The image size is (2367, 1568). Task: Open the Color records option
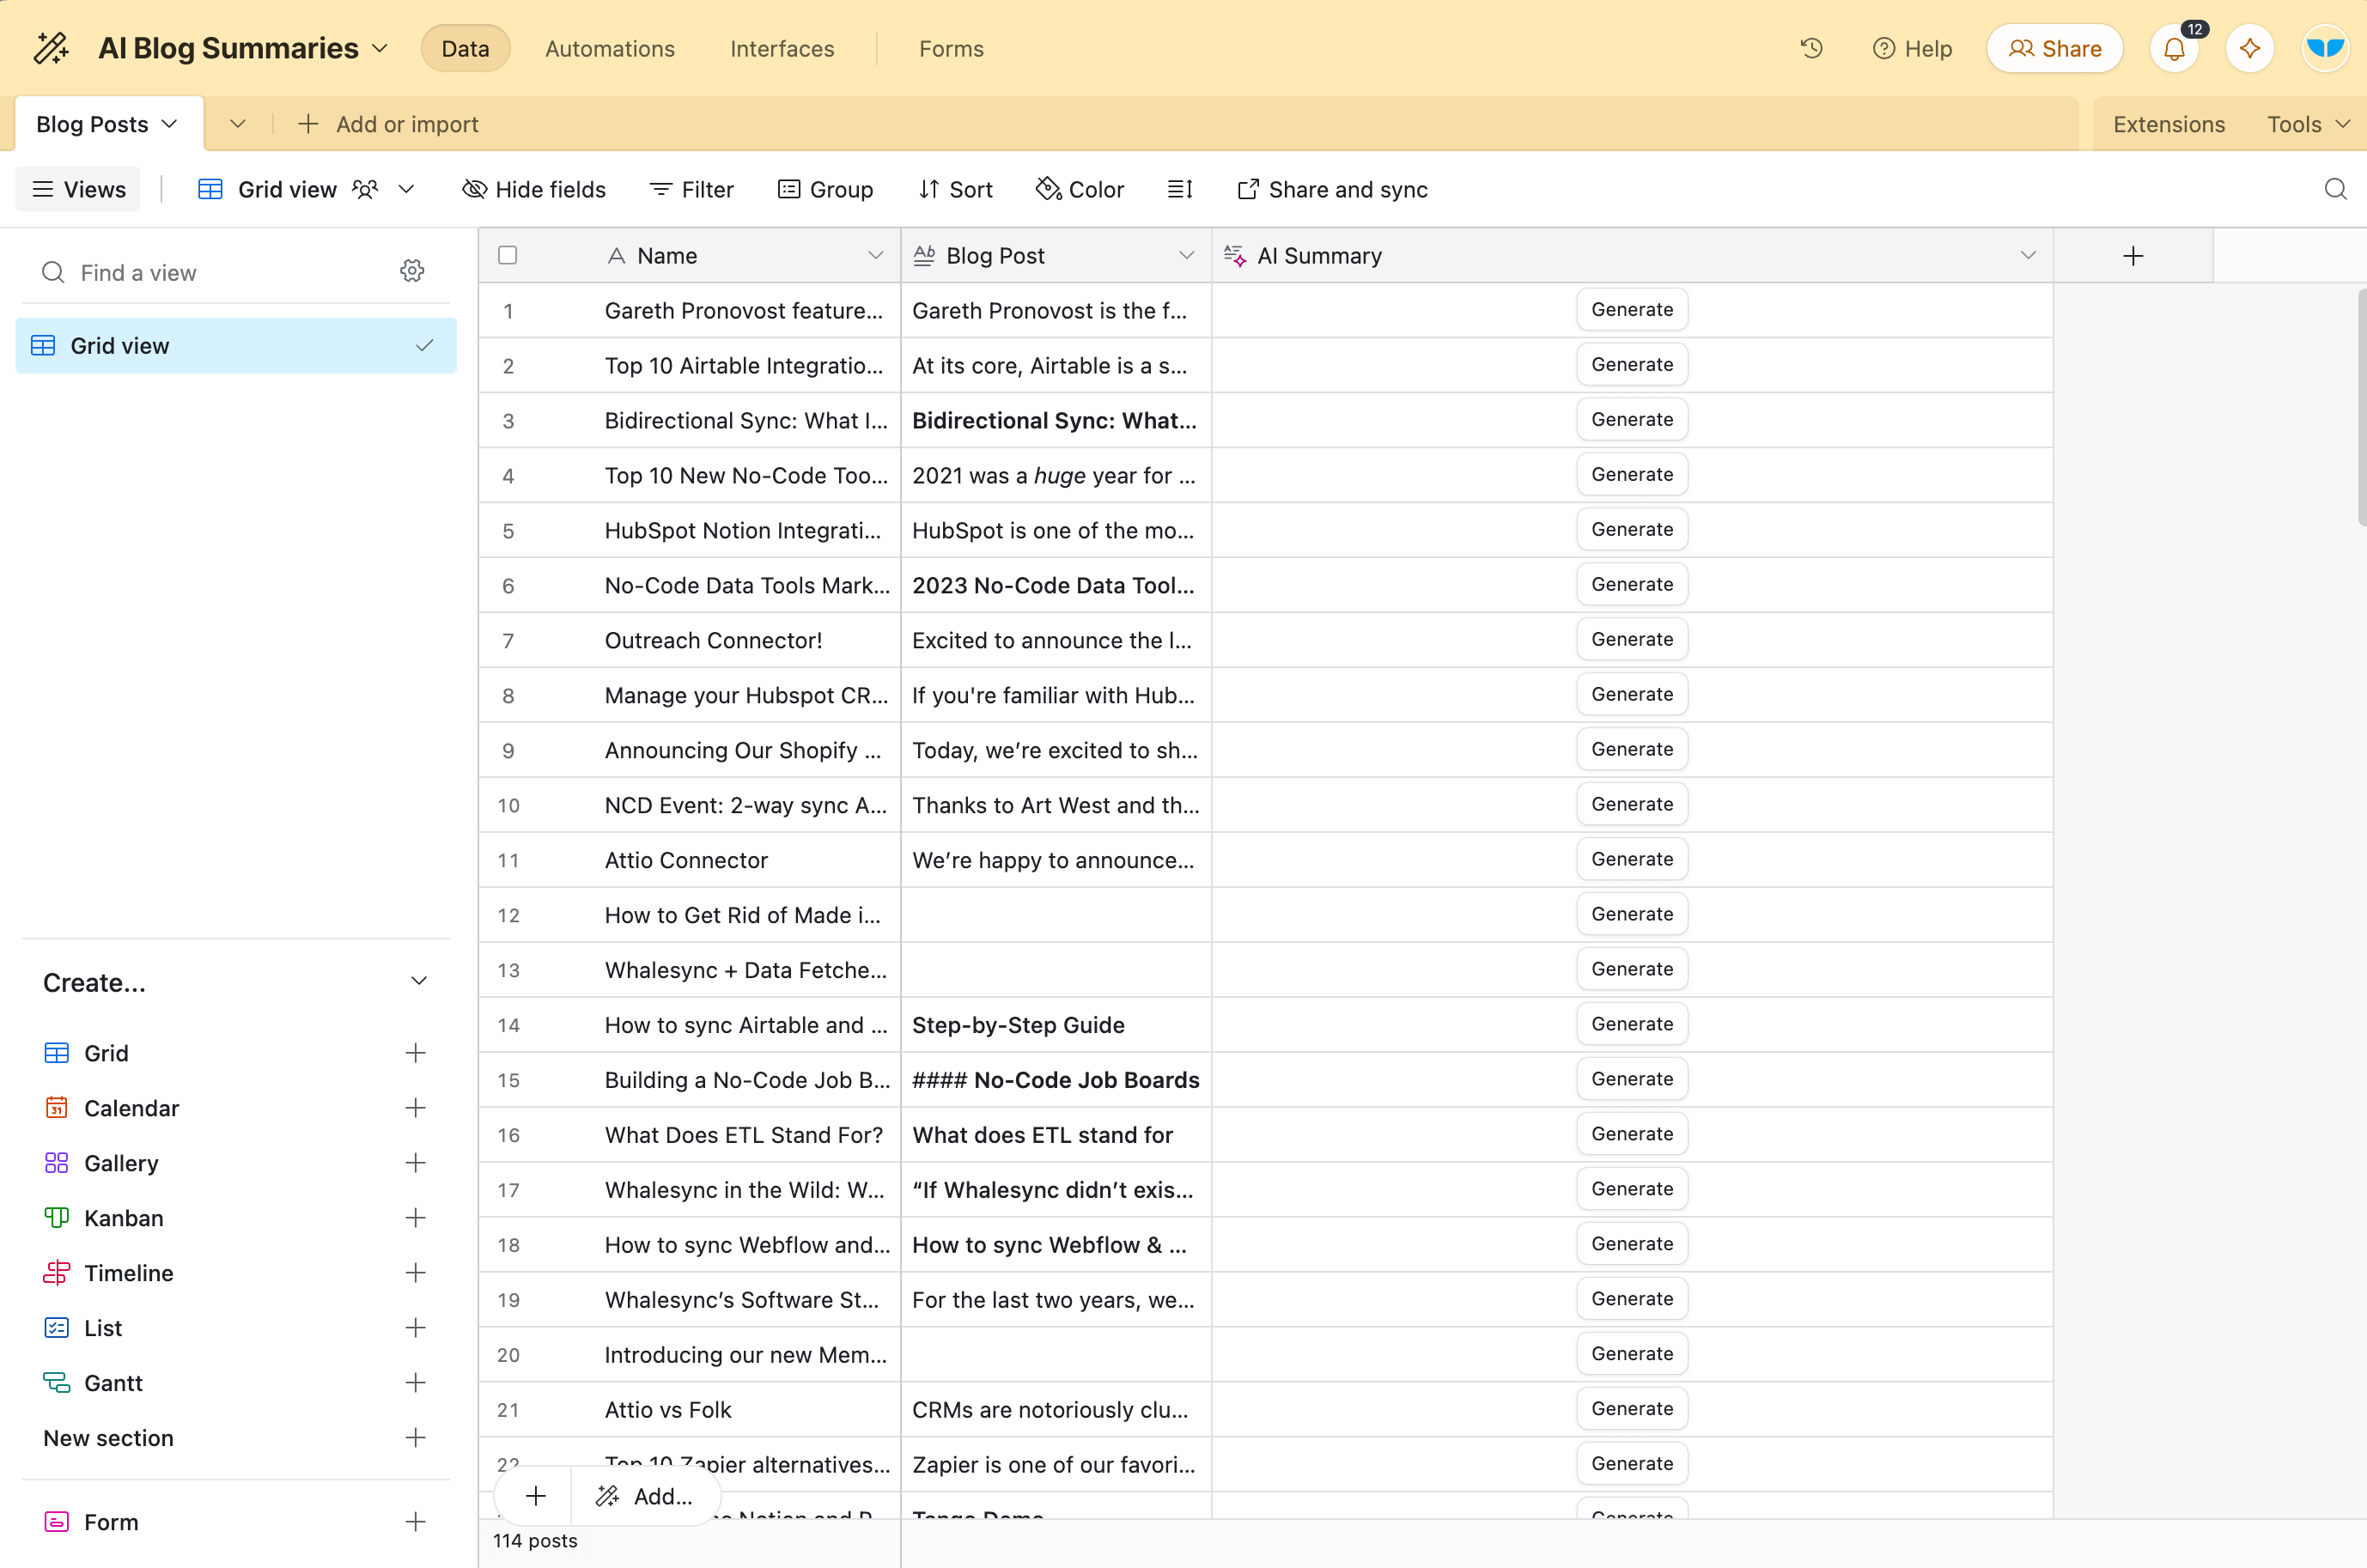click(x=1080, y=189)
